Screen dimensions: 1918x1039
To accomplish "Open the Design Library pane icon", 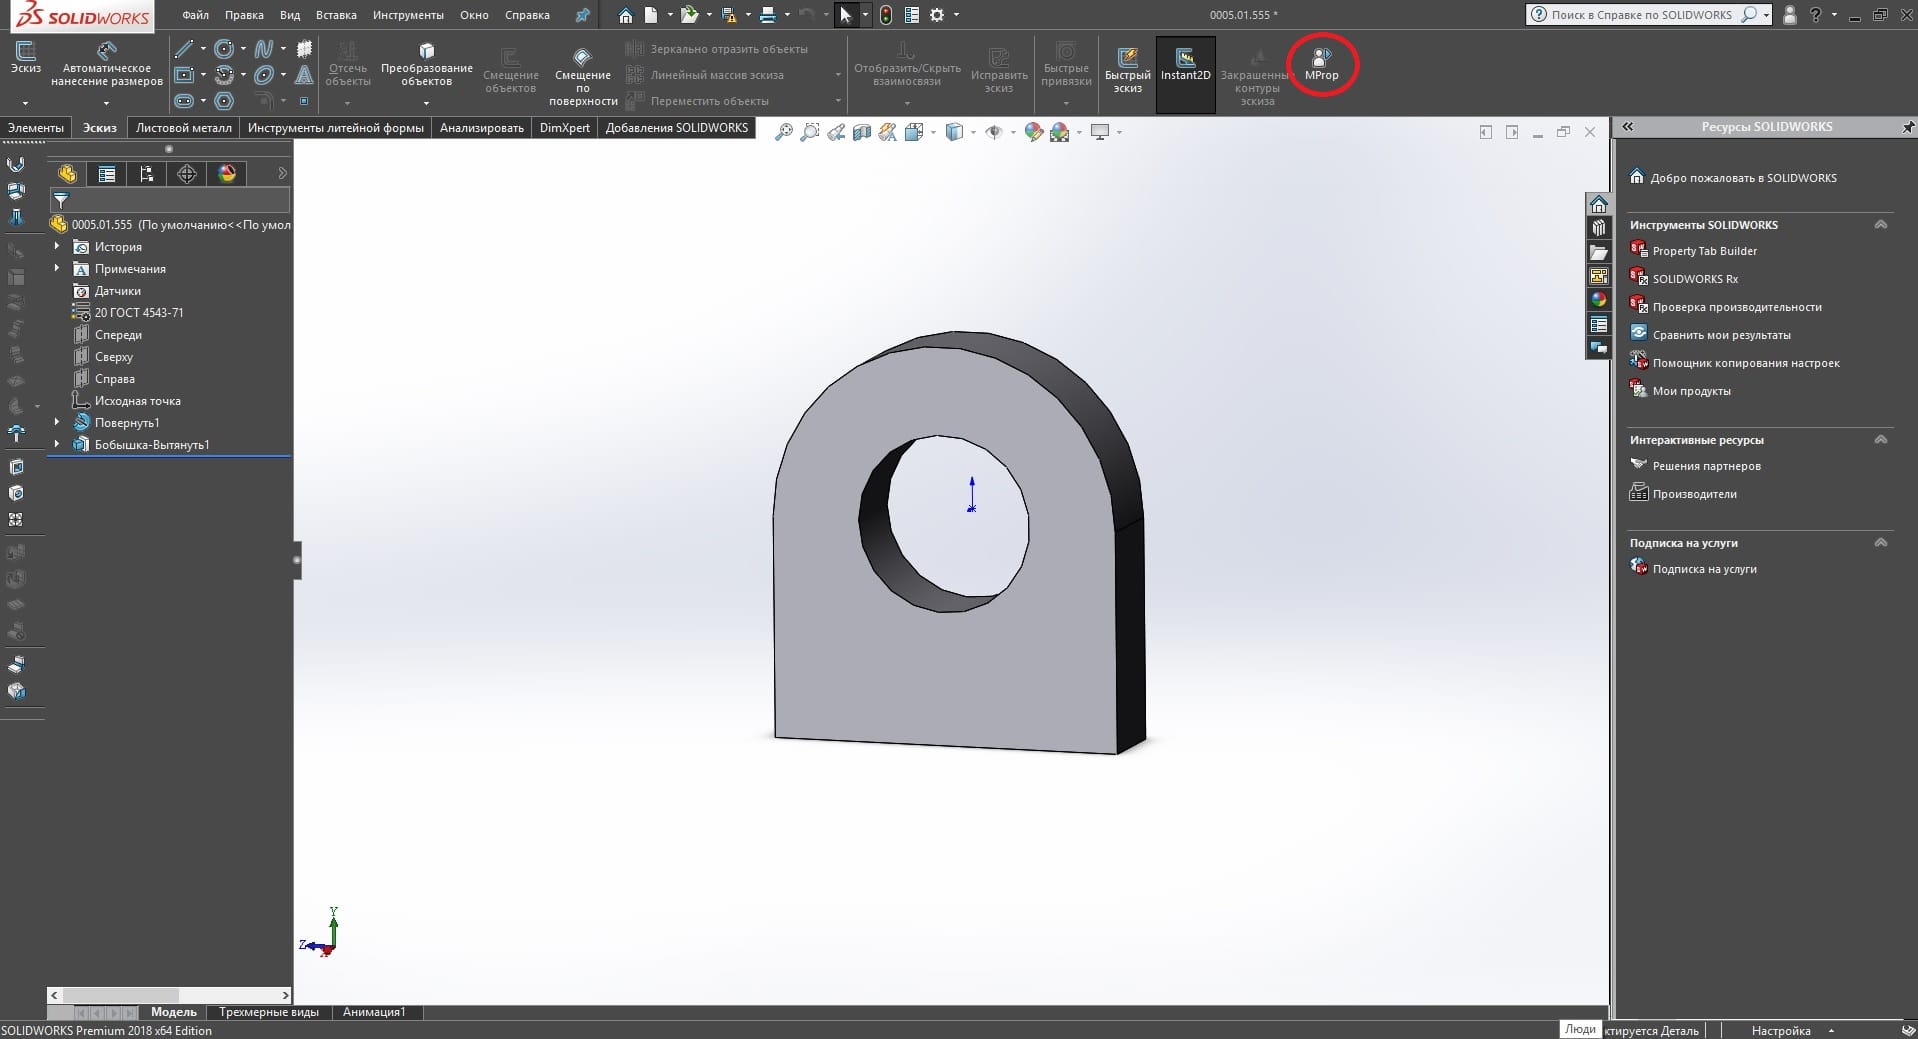I will [1599, 228].
